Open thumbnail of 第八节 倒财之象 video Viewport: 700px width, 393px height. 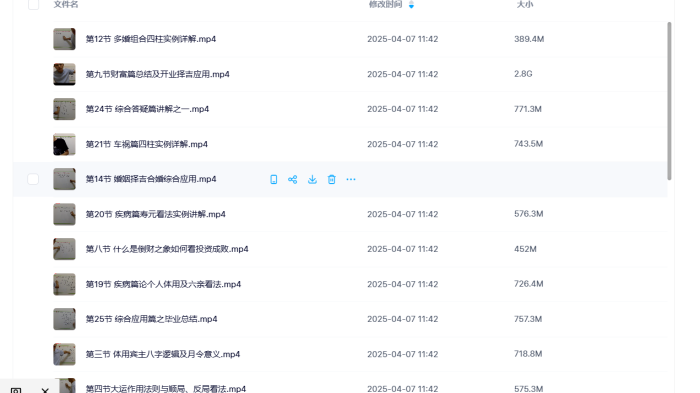(64, 249)
